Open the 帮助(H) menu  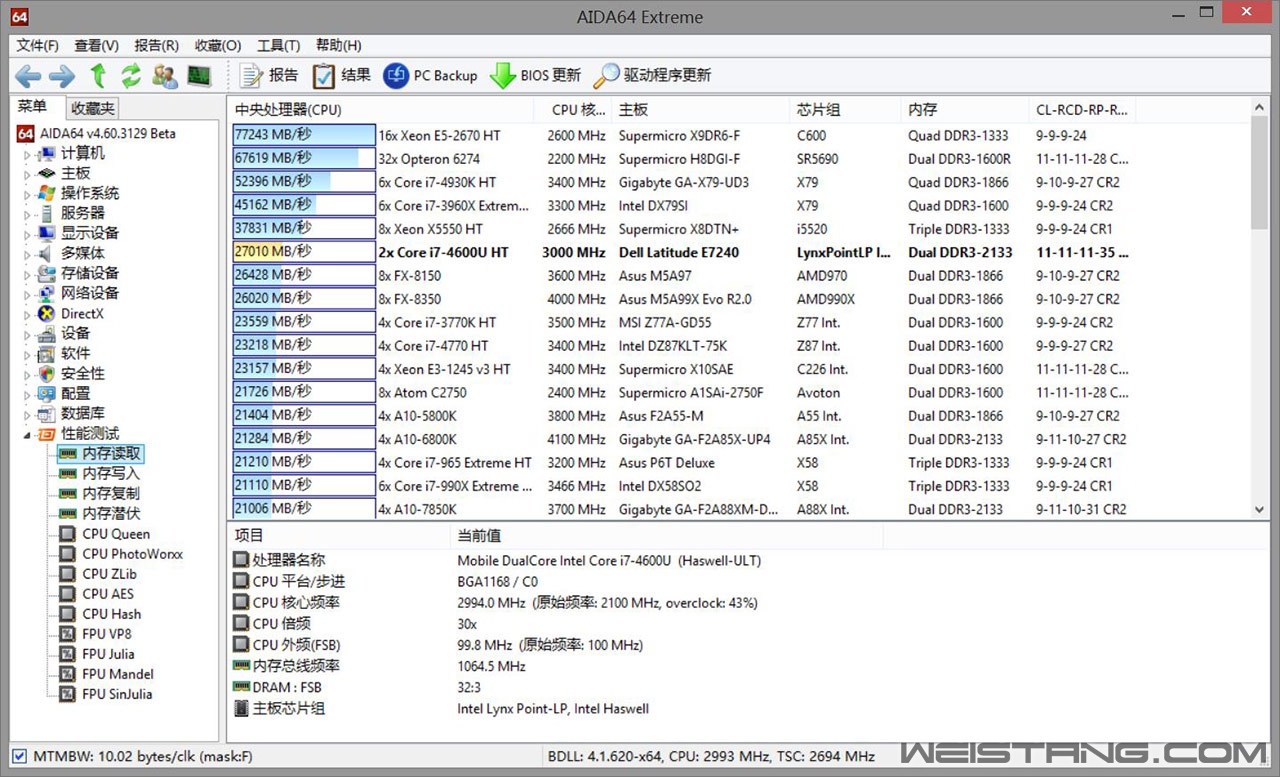[338, 45]
